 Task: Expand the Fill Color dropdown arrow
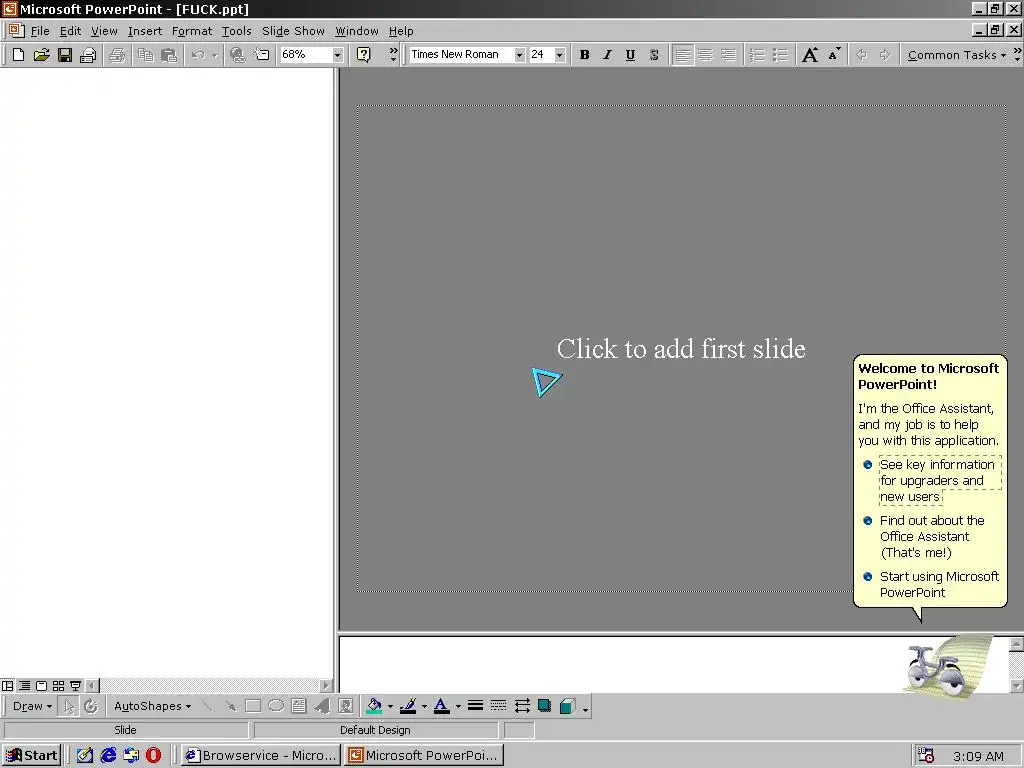(391, 706)
